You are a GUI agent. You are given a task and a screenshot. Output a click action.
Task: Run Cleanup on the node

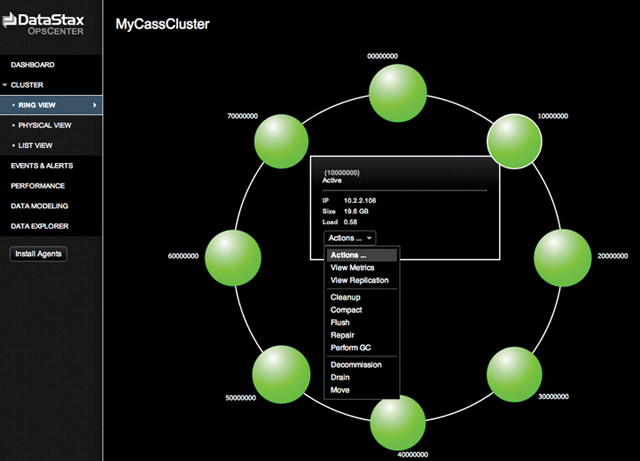click(x=345, y=297)
